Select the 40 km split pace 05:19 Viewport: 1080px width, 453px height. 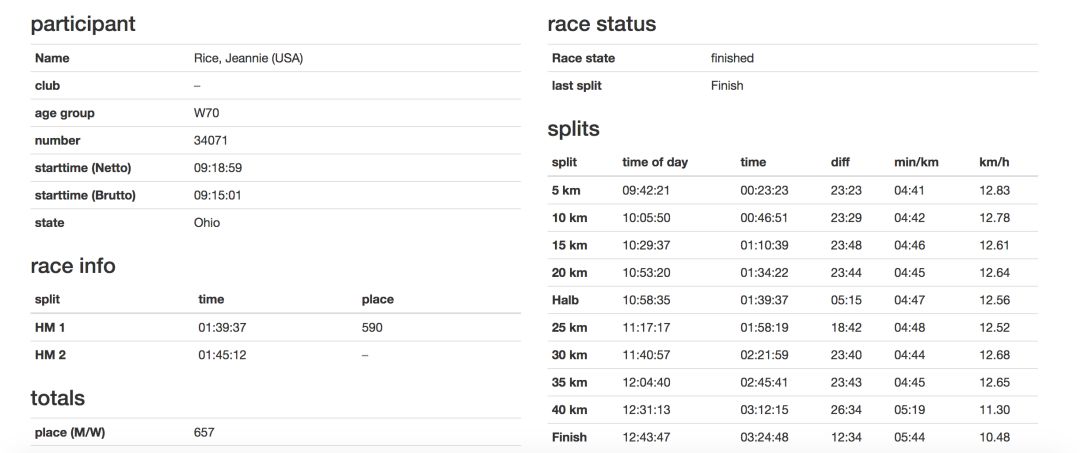click(x=908, y=410)
